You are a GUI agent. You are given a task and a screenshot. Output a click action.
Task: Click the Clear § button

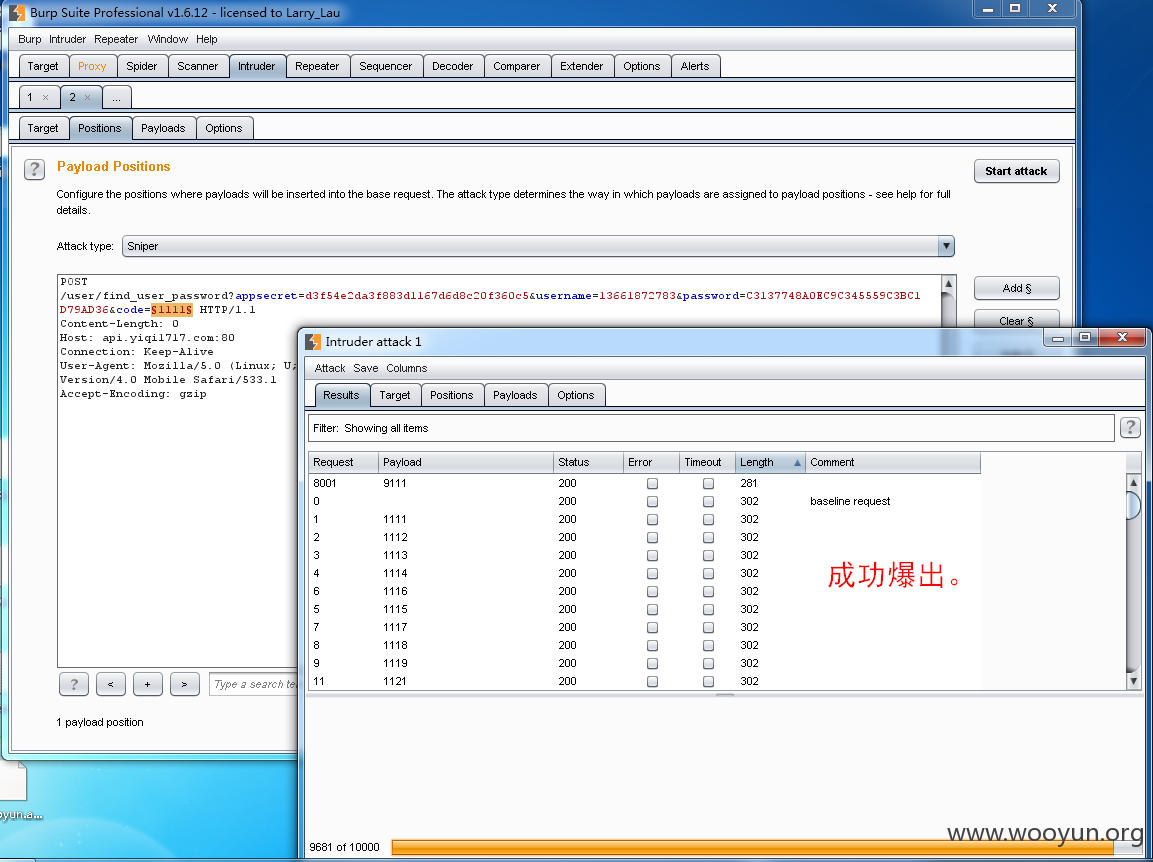click(x=1016, y=320)
